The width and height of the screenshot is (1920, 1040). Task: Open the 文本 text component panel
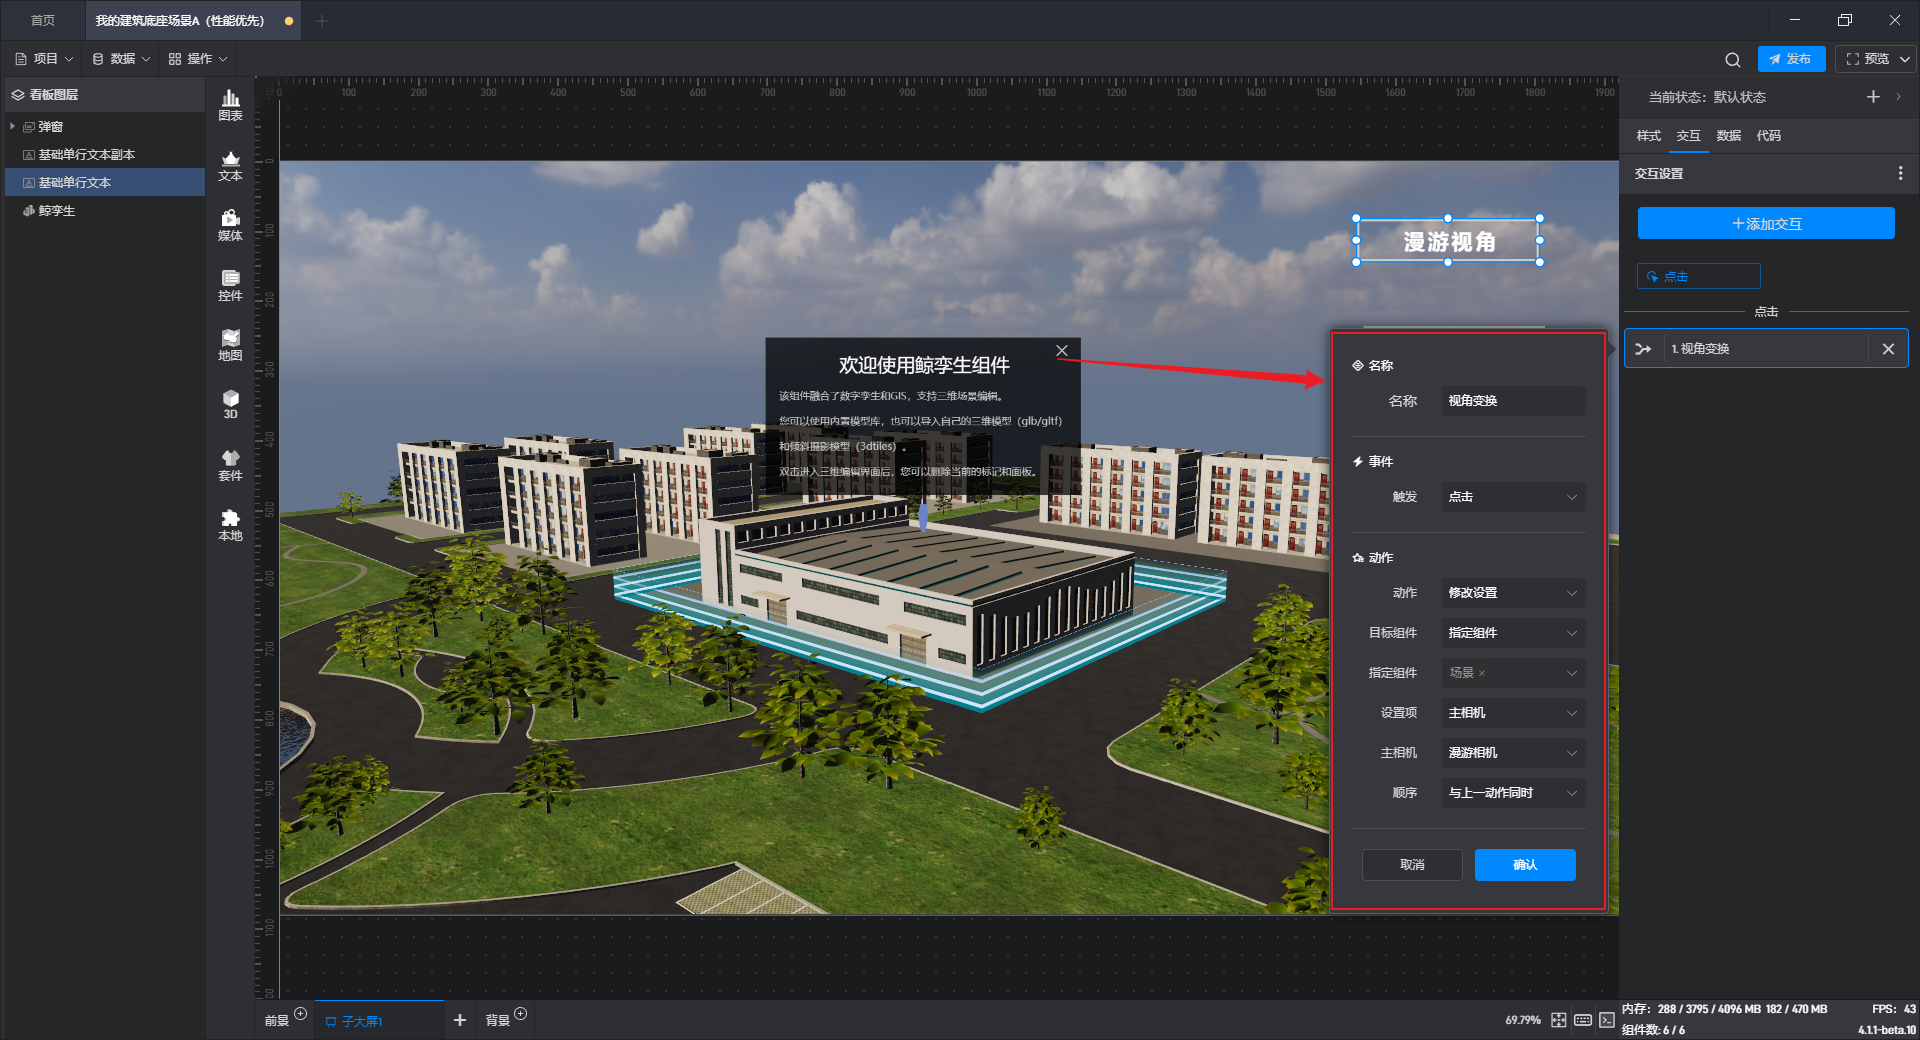230,165
